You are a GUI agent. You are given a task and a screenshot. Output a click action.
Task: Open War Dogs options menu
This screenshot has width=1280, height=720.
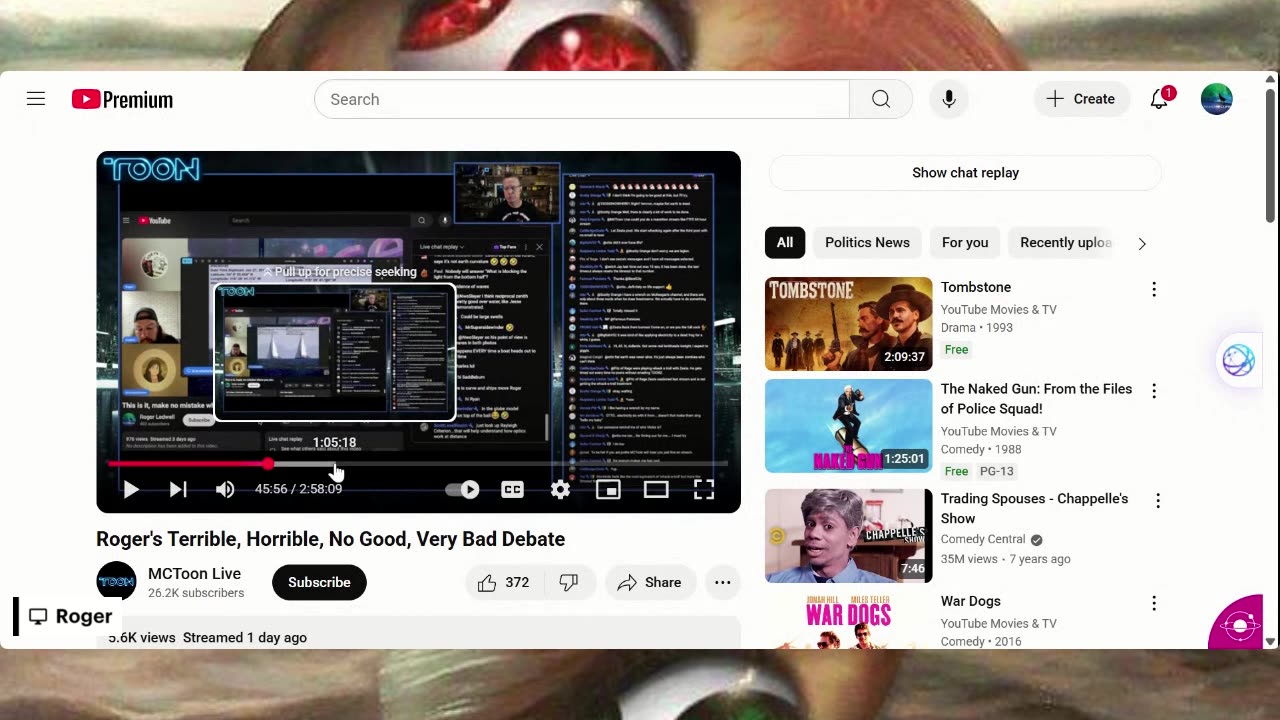(1154, 603)
